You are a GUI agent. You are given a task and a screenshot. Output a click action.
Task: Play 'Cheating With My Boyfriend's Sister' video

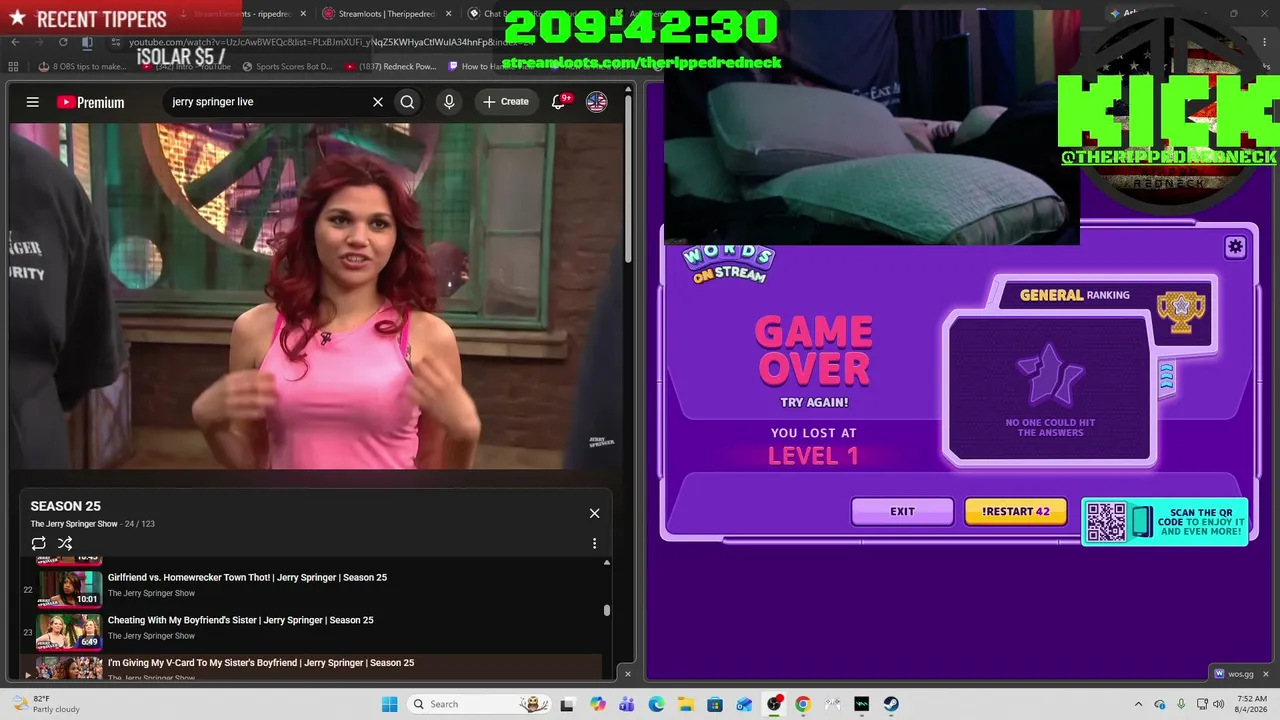point(240,620)
